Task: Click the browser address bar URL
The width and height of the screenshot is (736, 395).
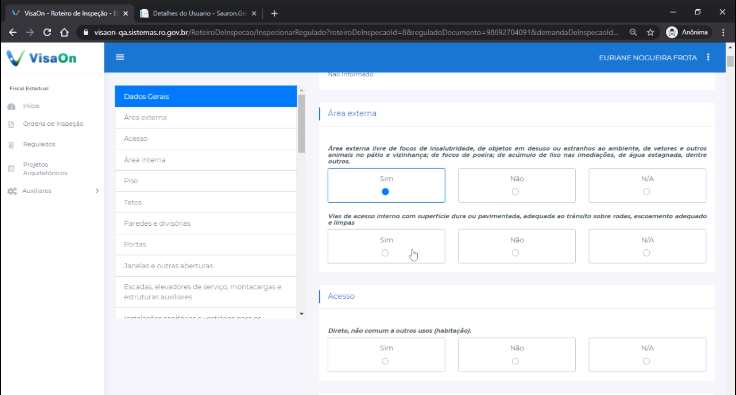Action: (x=356, y=32)
